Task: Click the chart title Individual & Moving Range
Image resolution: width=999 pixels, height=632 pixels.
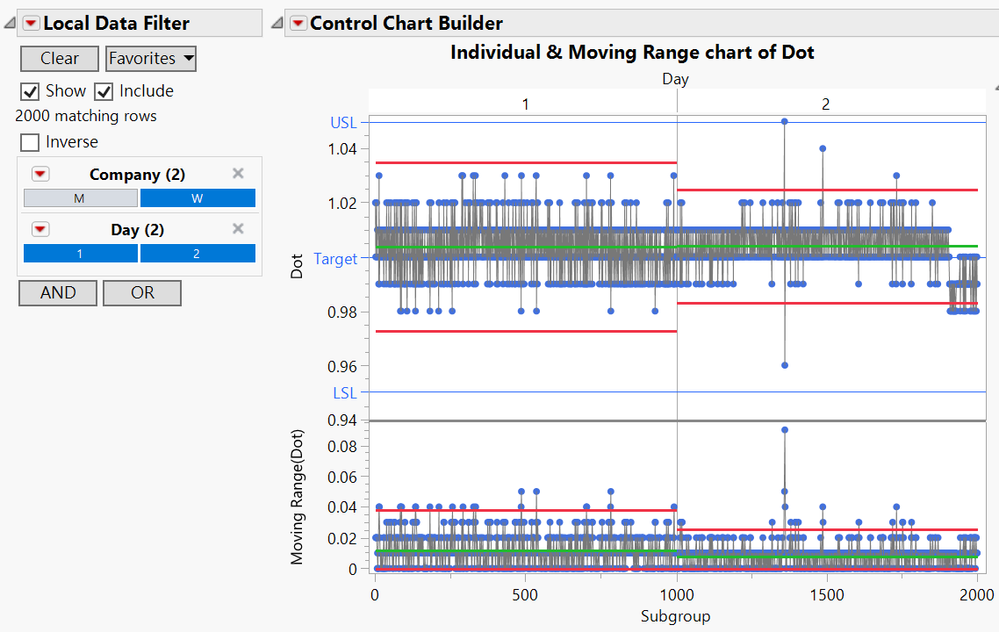Action: (632, 52)
